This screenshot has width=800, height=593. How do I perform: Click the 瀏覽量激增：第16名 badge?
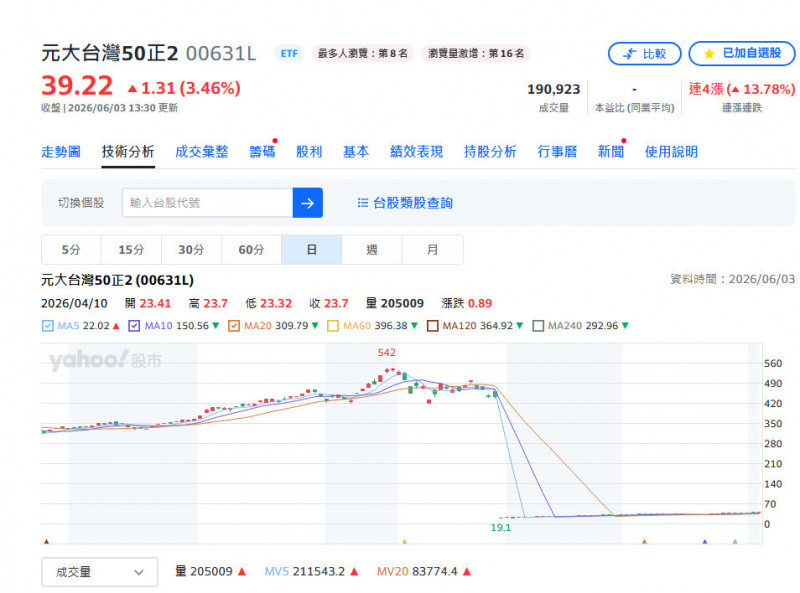click(x=476, y=53)
